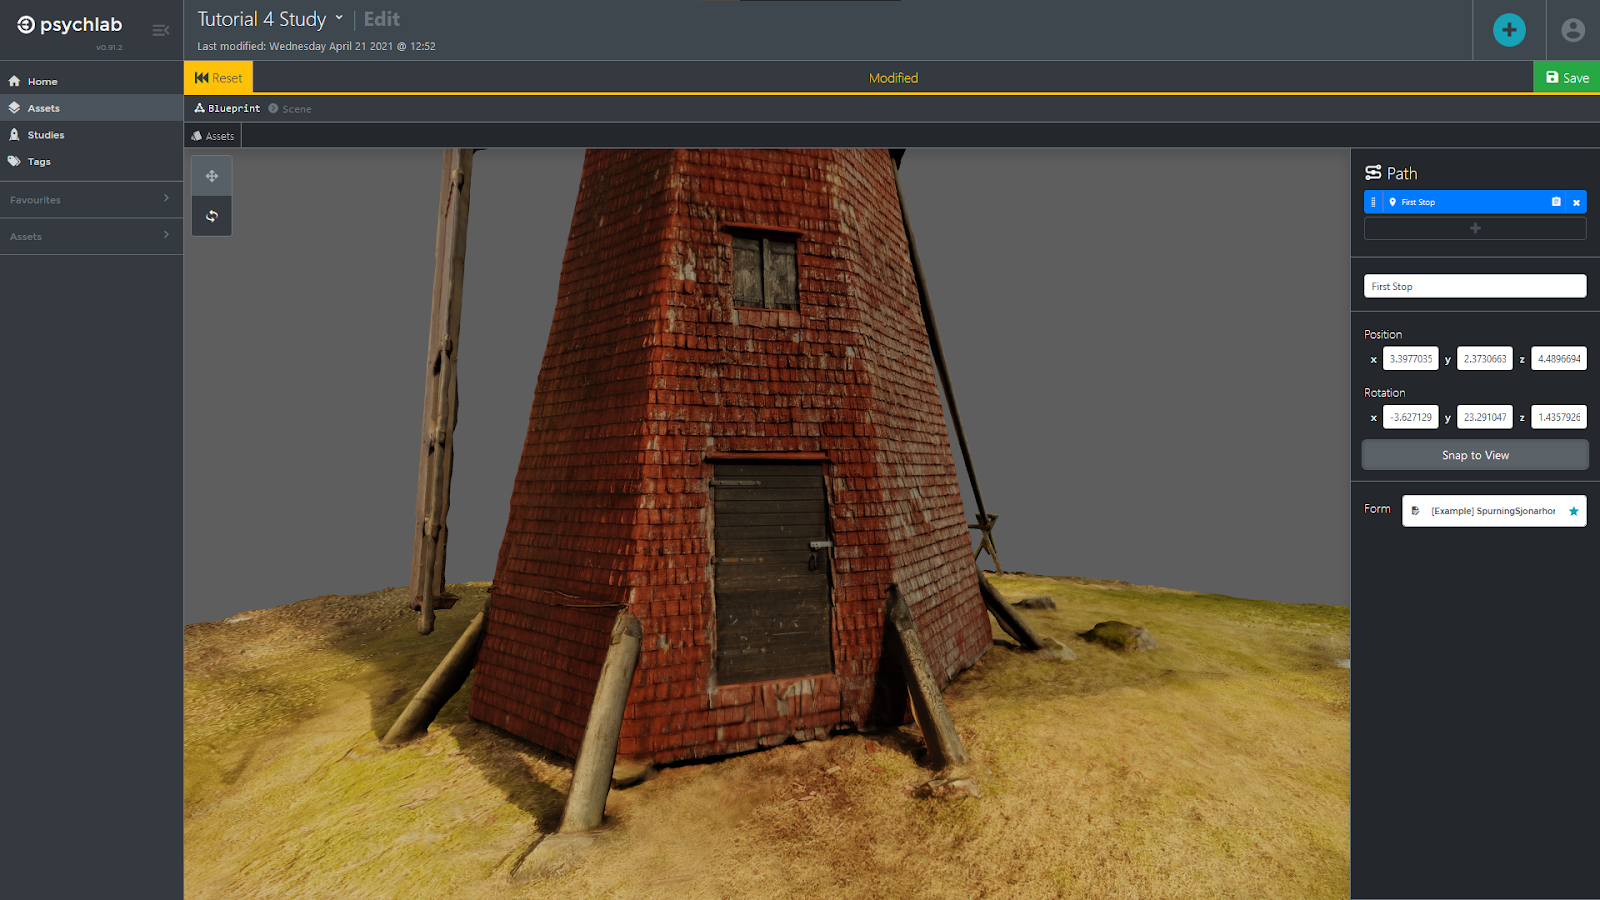Click the location pin icon on First Stop

pyautogui.click(x=1392, y=201)
